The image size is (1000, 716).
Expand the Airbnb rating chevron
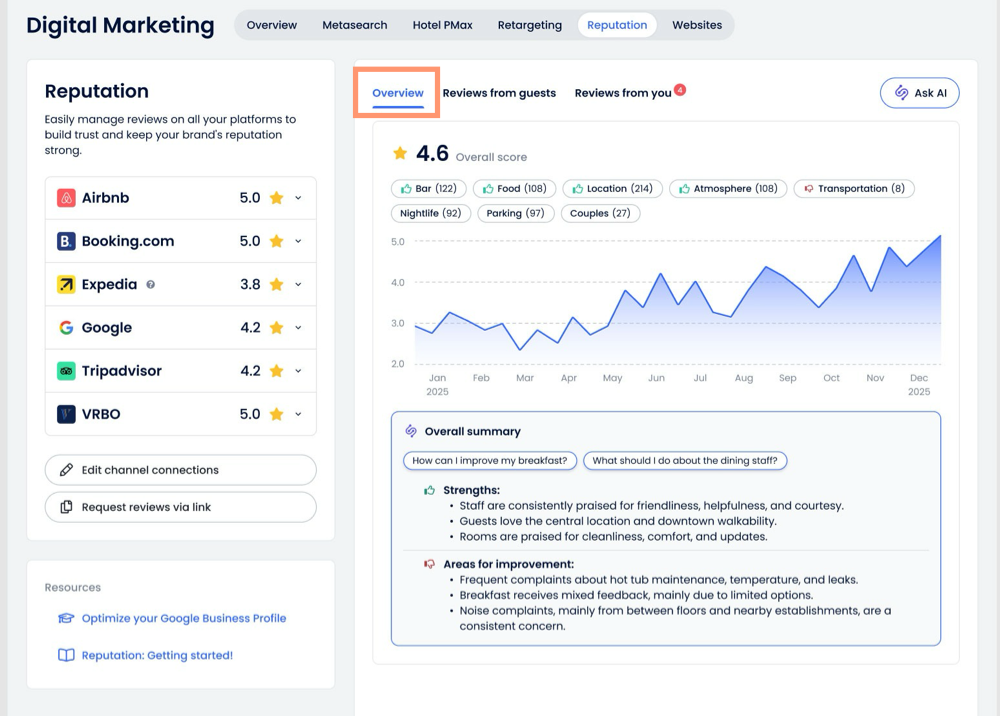click(x=298, y=198)
